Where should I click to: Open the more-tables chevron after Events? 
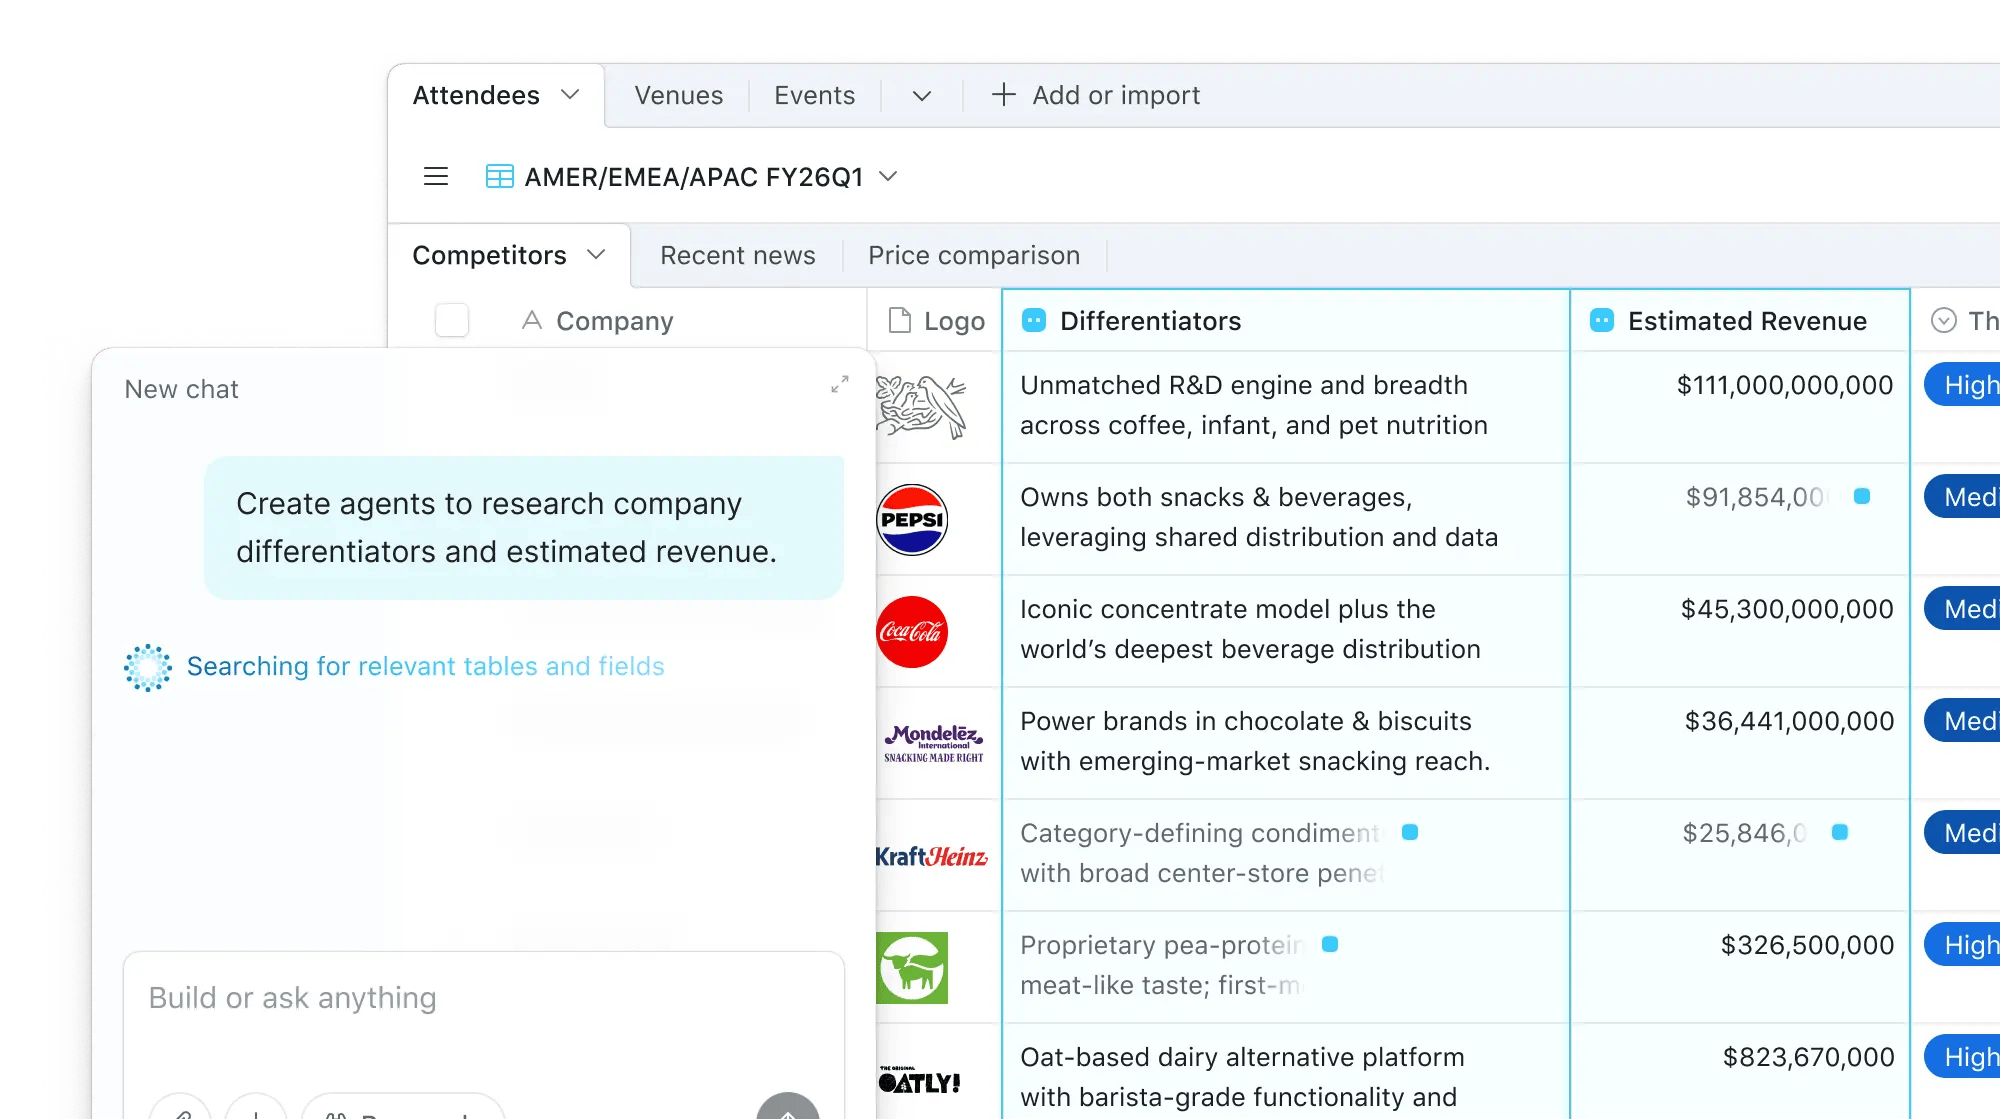pos(922,96)
